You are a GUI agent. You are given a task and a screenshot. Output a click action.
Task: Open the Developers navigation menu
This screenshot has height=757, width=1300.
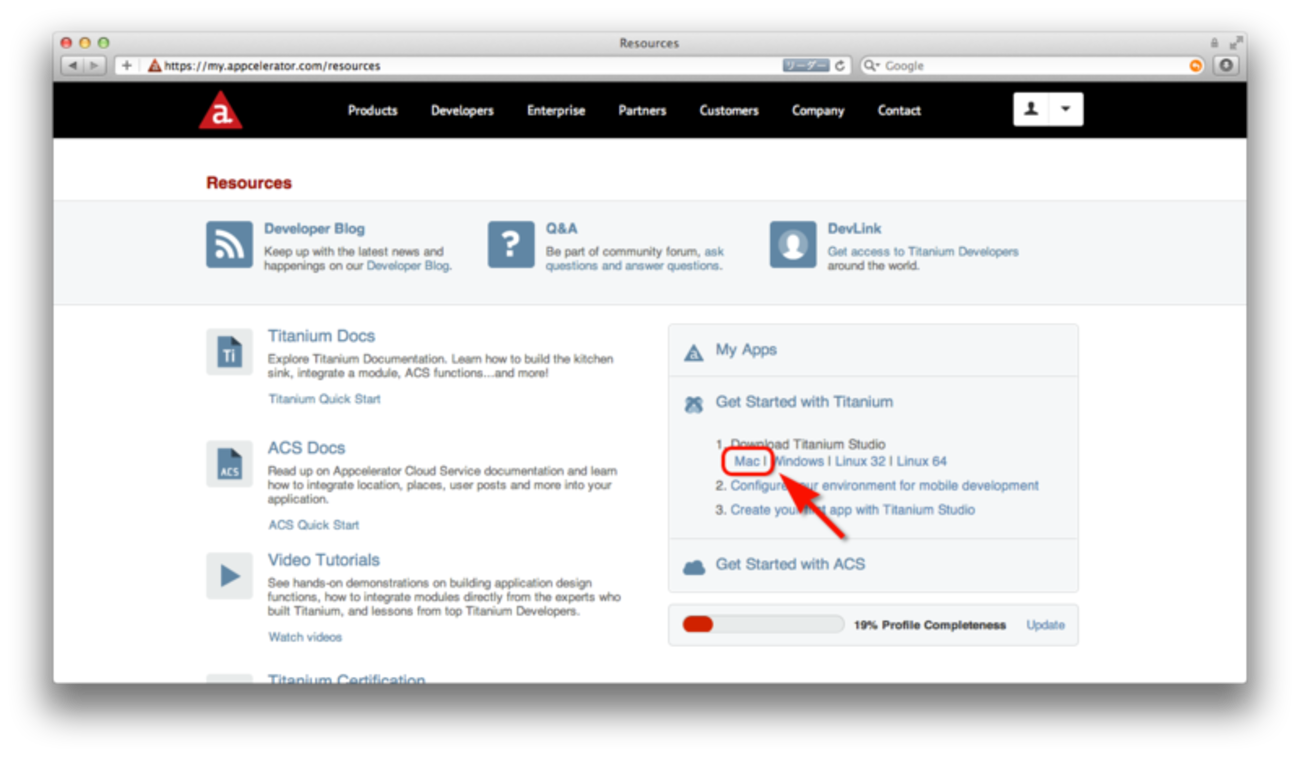(462, 111)
